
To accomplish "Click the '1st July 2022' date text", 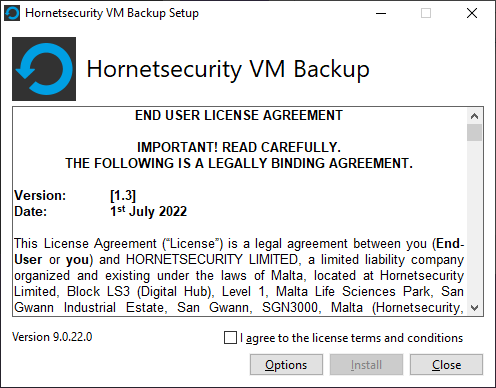I will (148, 211).
